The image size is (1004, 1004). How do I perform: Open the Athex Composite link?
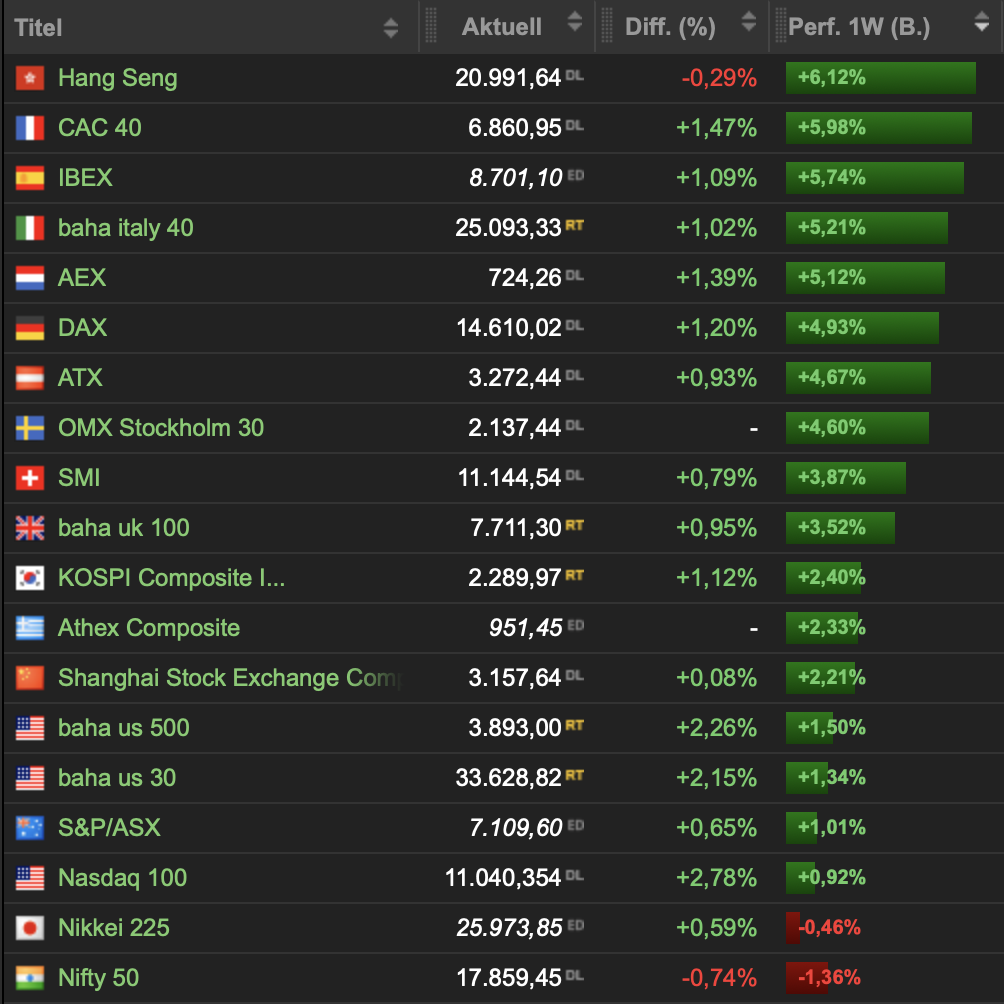coord(149,628)
